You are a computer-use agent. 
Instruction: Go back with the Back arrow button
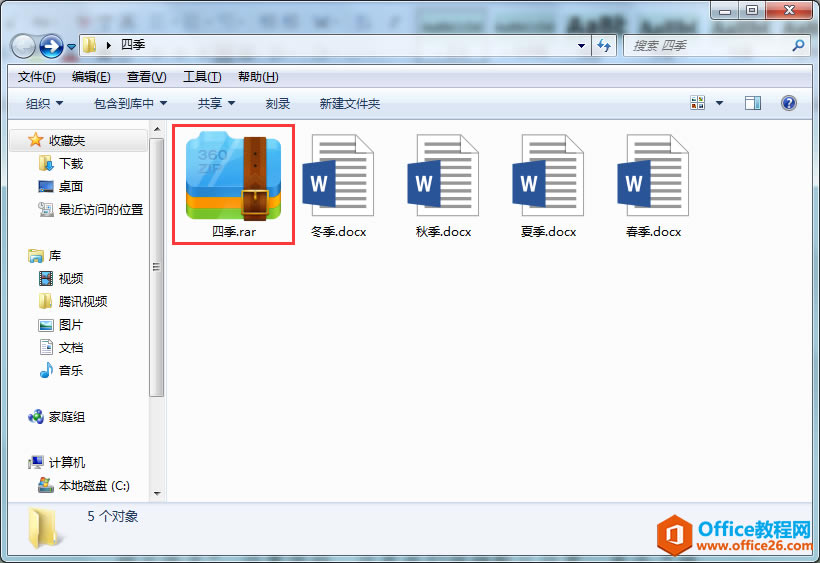click(x=23, y=47)
